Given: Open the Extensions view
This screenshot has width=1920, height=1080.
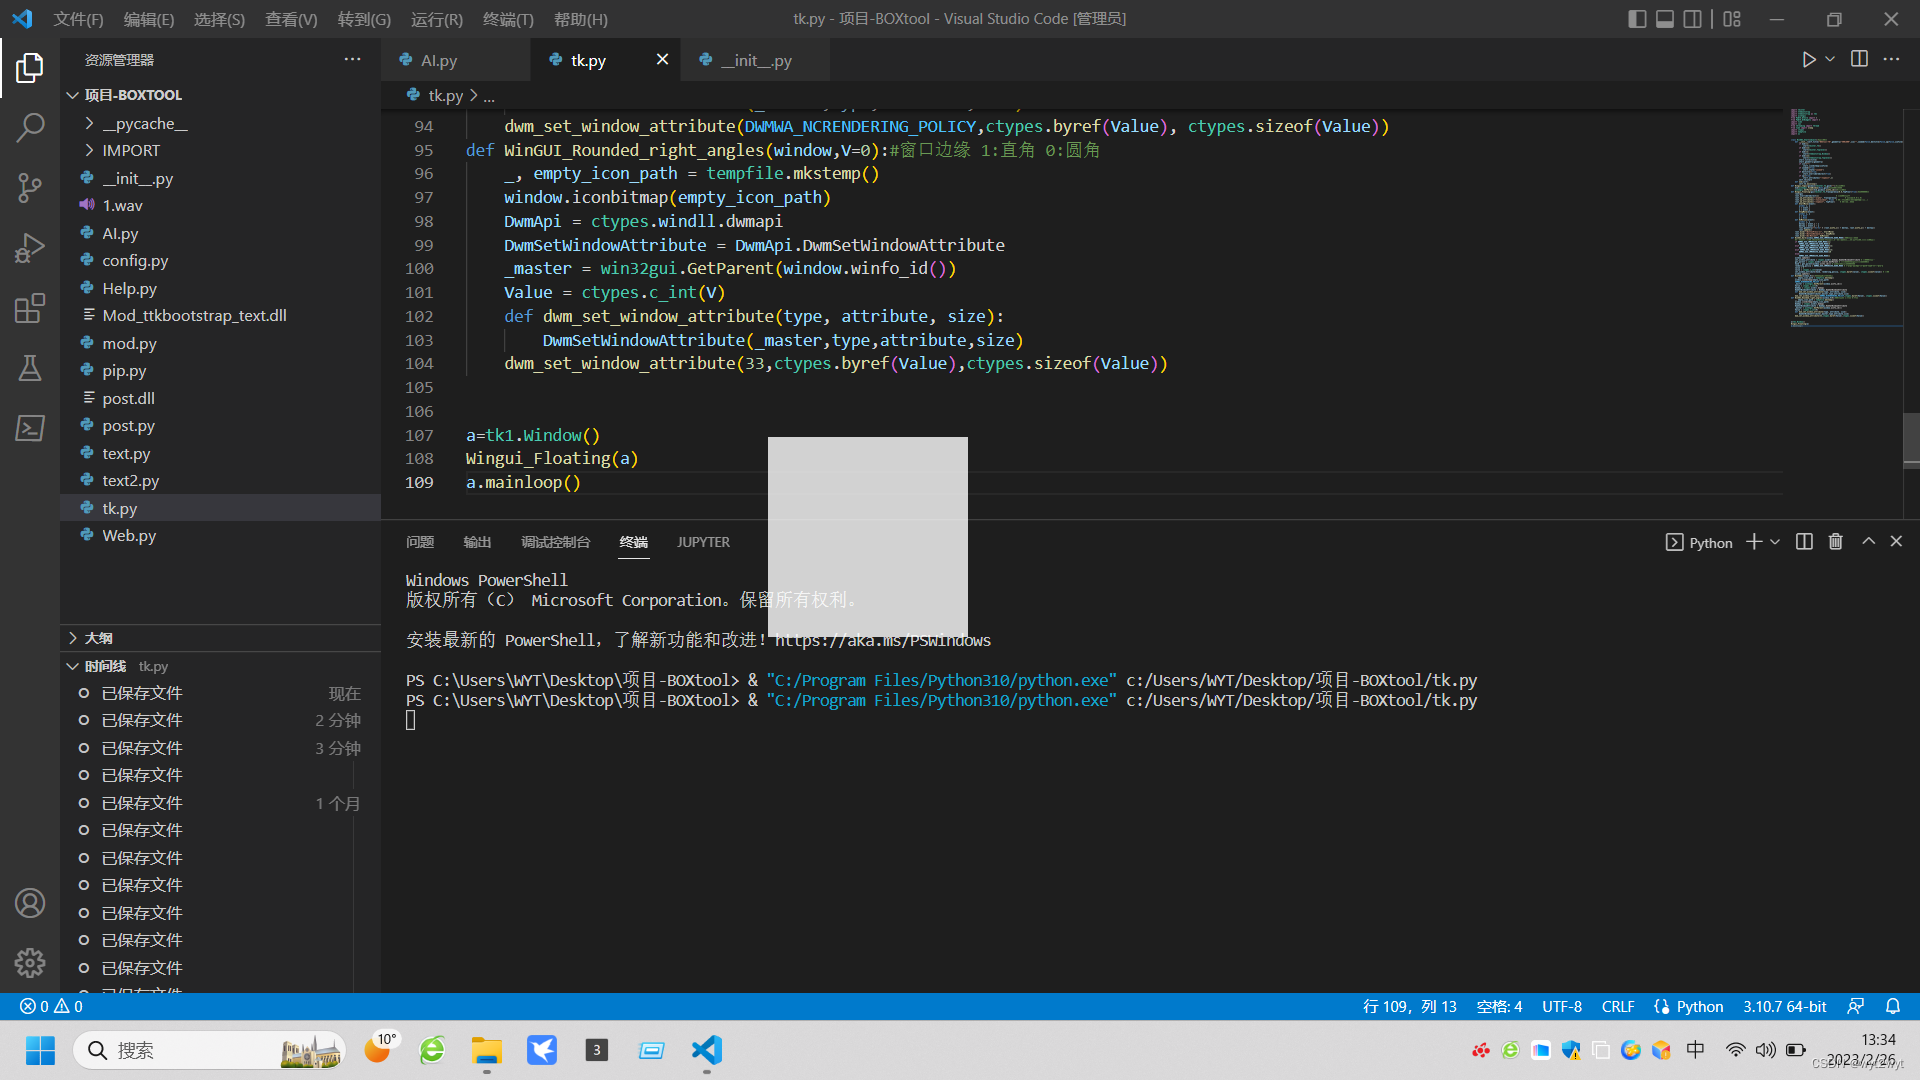Looking at the screenshot, I should point(30,308).
